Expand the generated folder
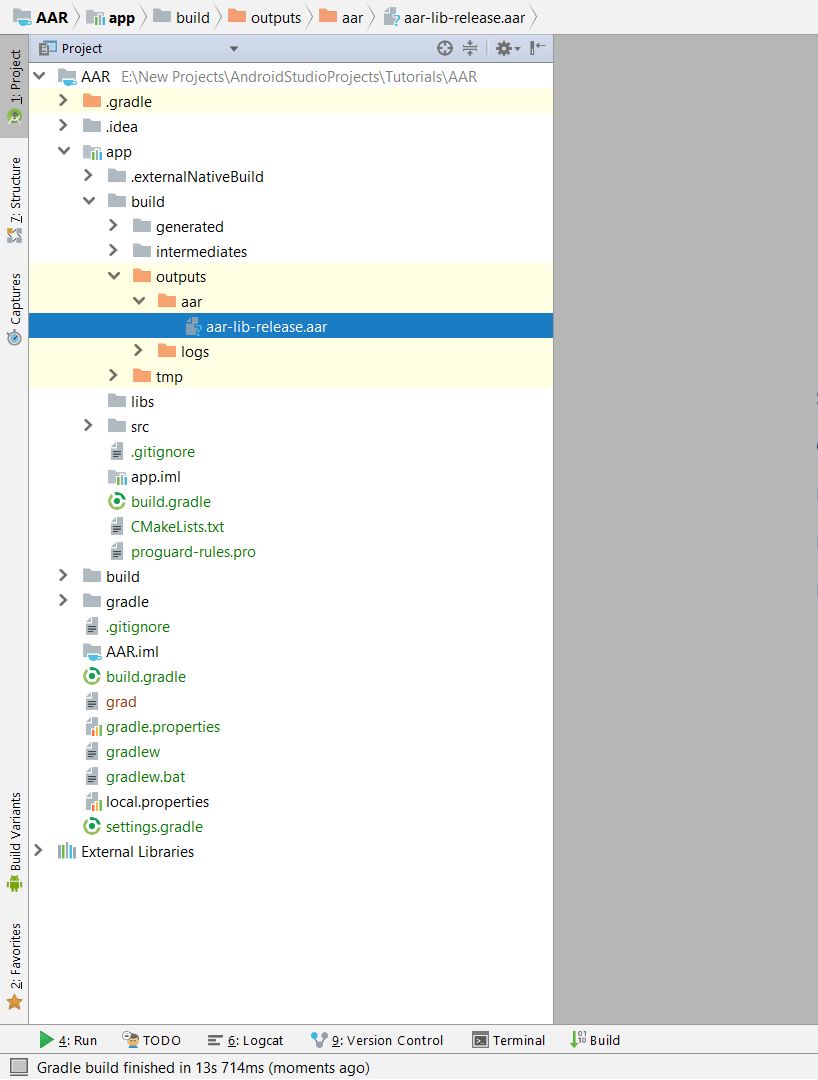 [114, 226]
